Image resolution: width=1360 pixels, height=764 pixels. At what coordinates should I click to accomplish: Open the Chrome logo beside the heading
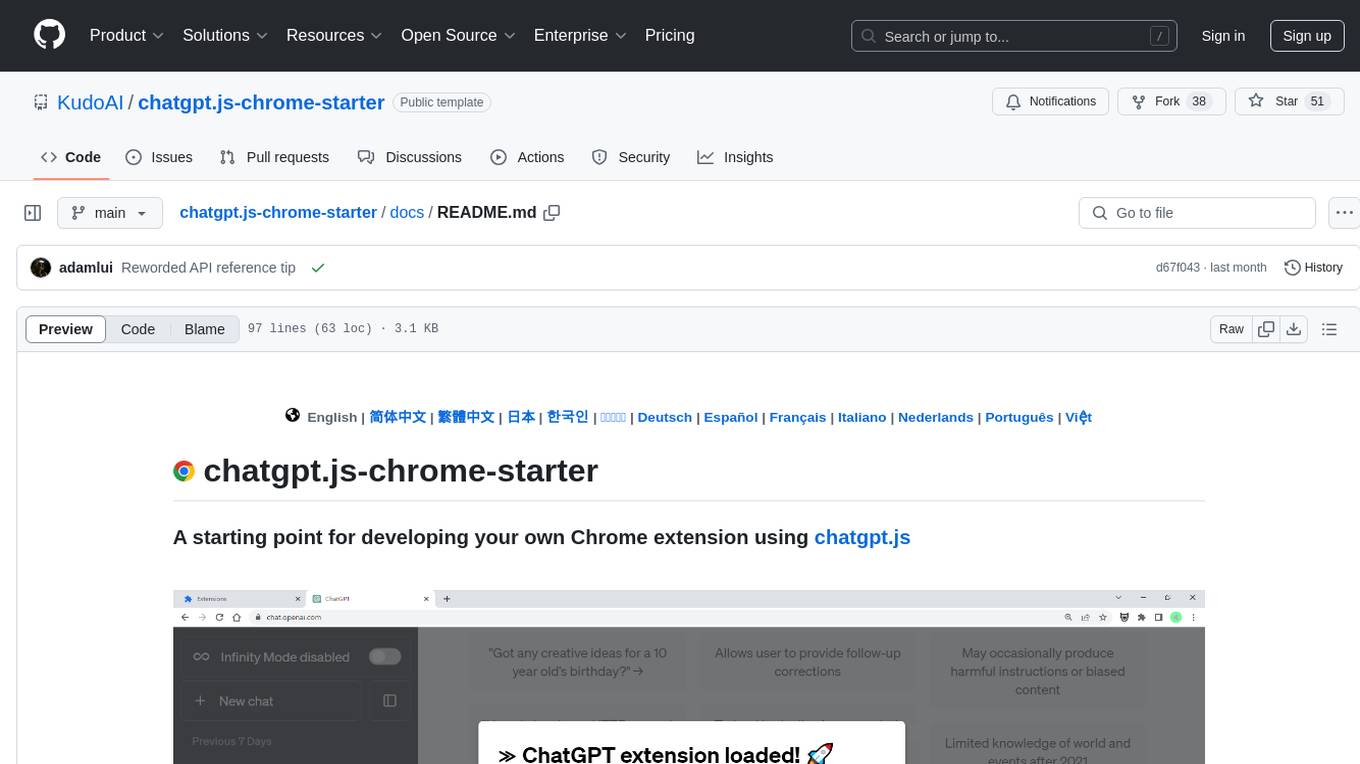[184, 471]
